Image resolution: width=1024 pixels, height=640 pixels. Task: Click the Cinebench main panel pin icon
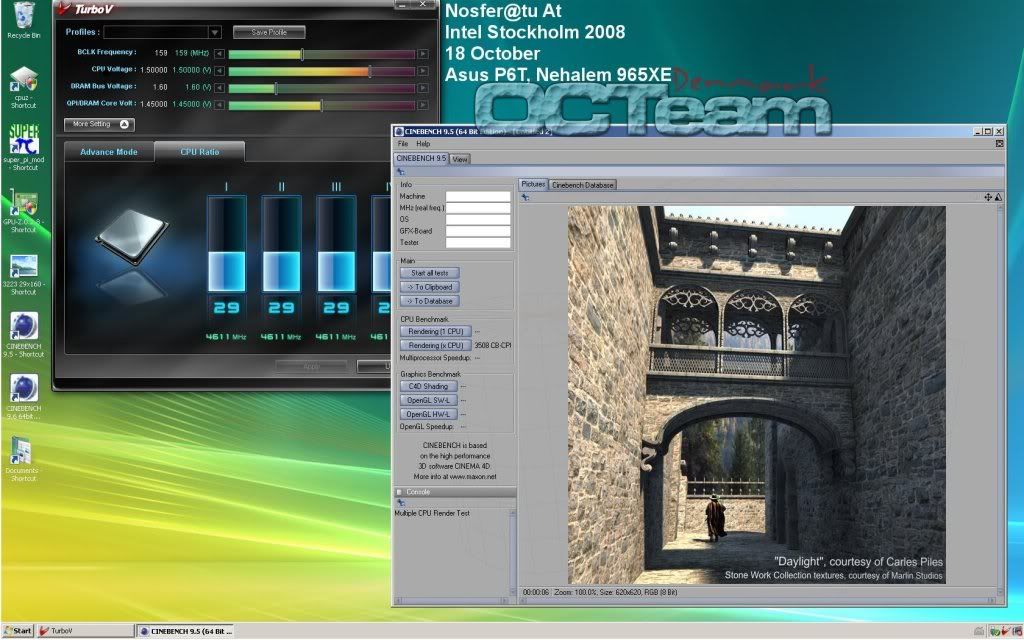[x=400, y=172]
